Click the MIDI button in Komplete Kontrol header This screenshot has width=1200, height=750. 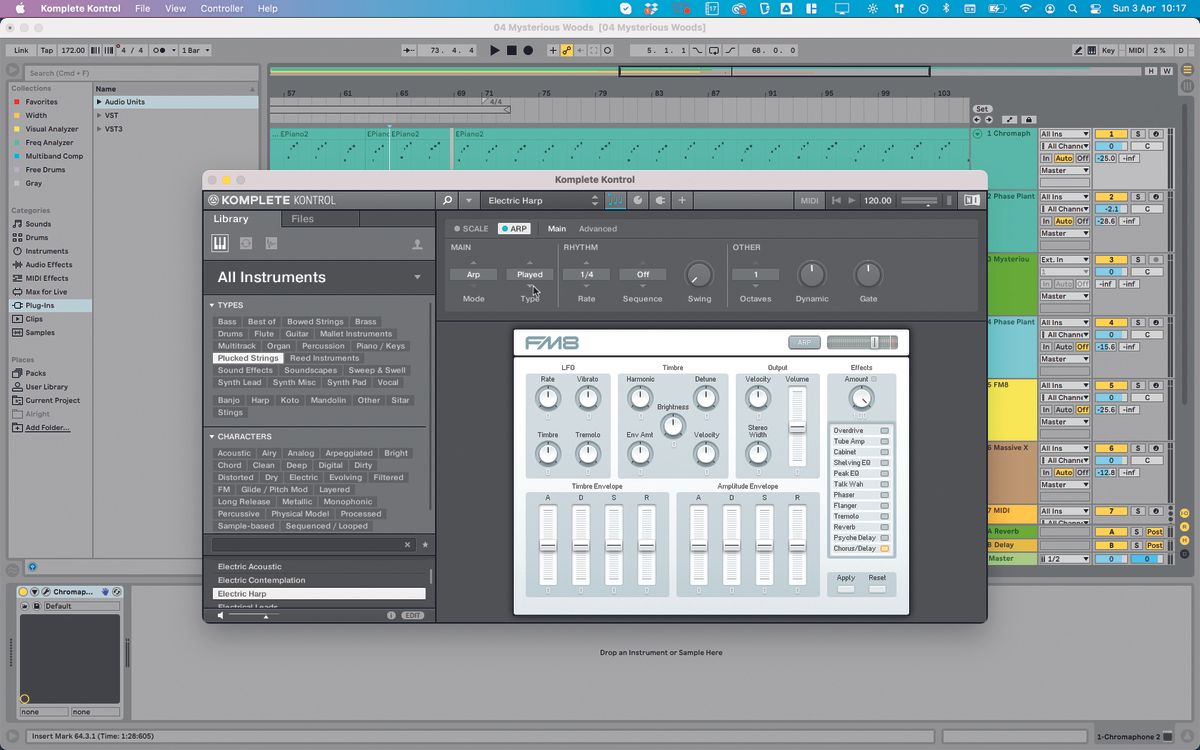pyautogui.click(x=810, y=200)
